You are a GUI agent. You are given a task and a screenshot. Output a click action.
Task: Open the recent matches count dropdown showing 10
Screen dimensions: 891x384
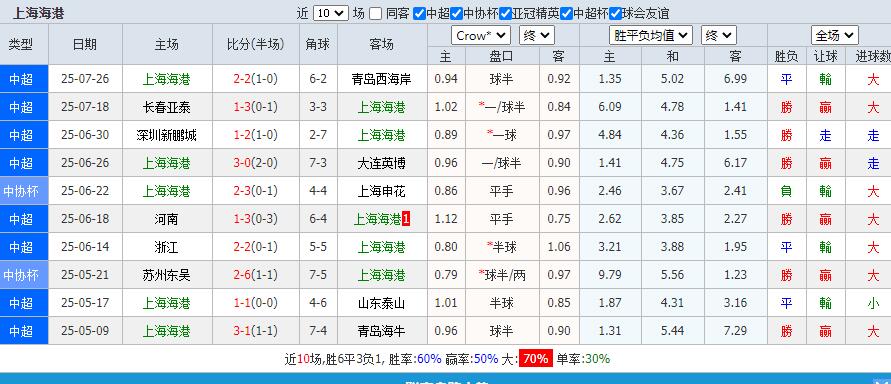[331, 13]
